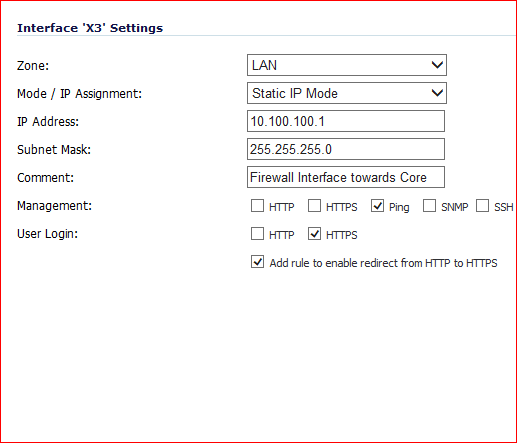This screenshot has width=517, height=443.
Task: Enable the SSH management checkbox
Action: pyautogui.click(x=482, y=206)
